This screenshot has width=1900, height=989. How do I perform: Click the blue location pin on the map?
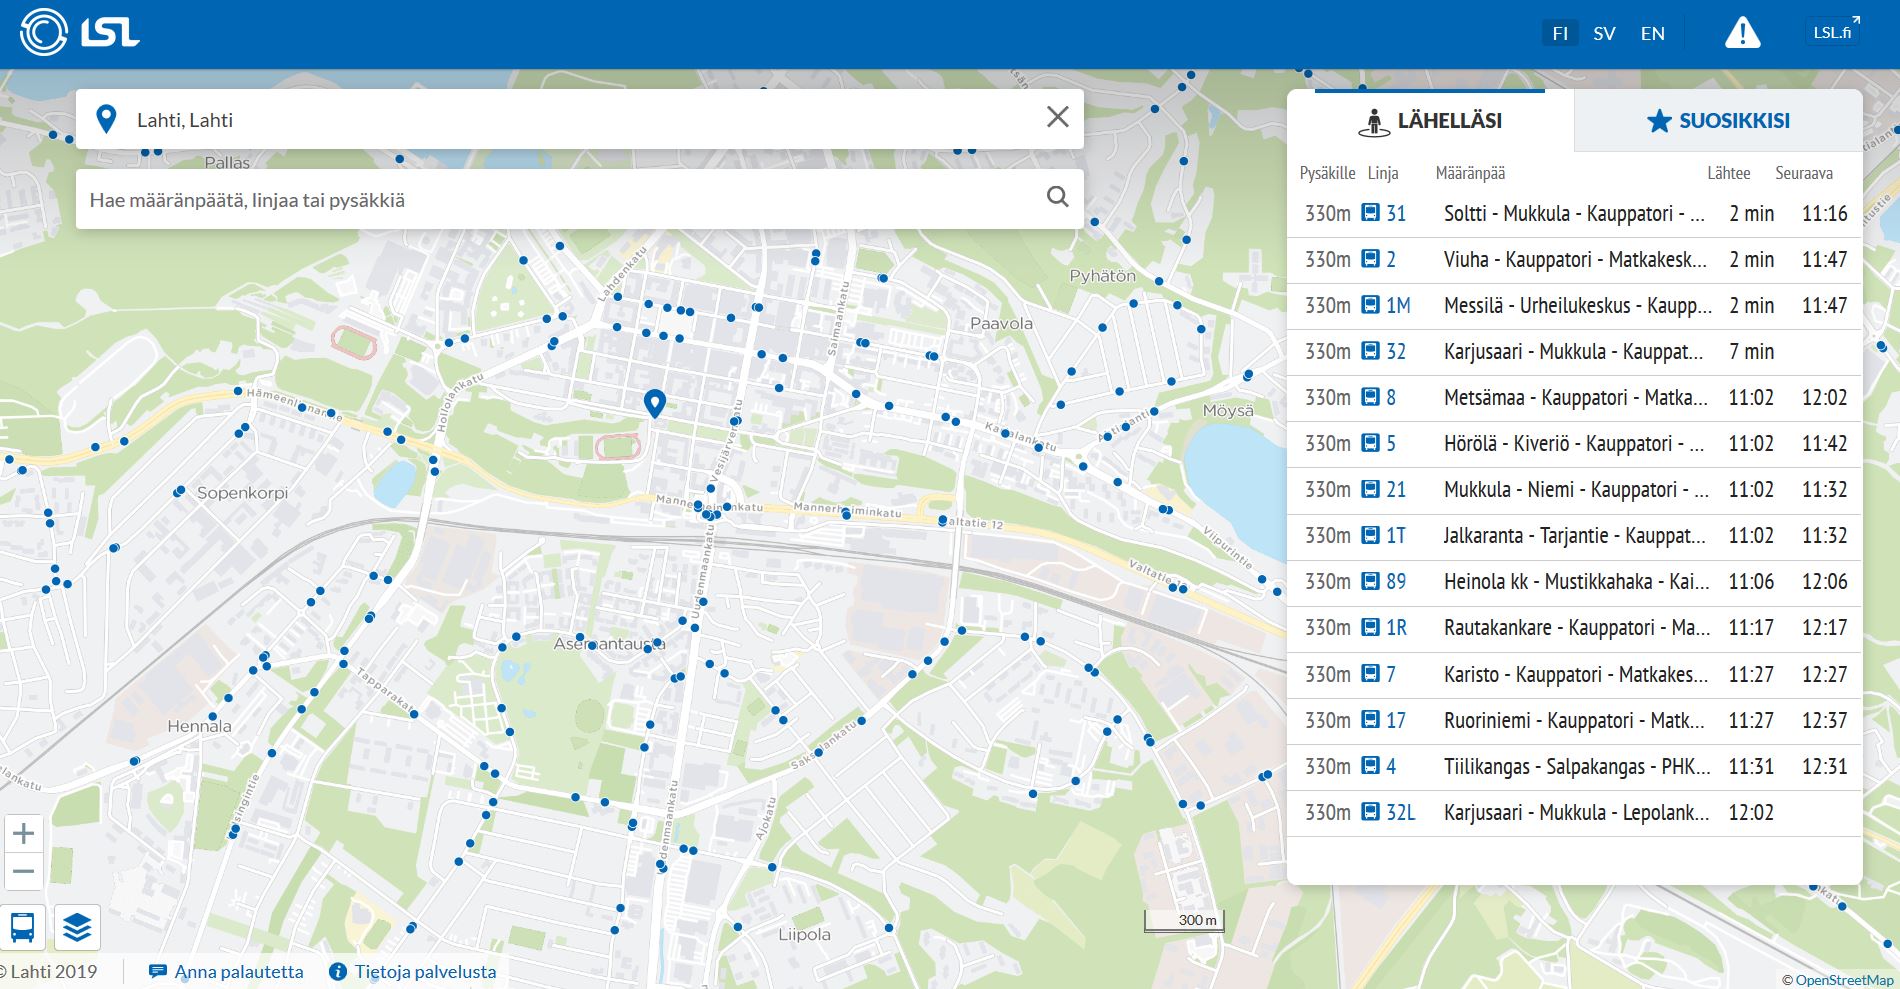(x=654, y=403)
